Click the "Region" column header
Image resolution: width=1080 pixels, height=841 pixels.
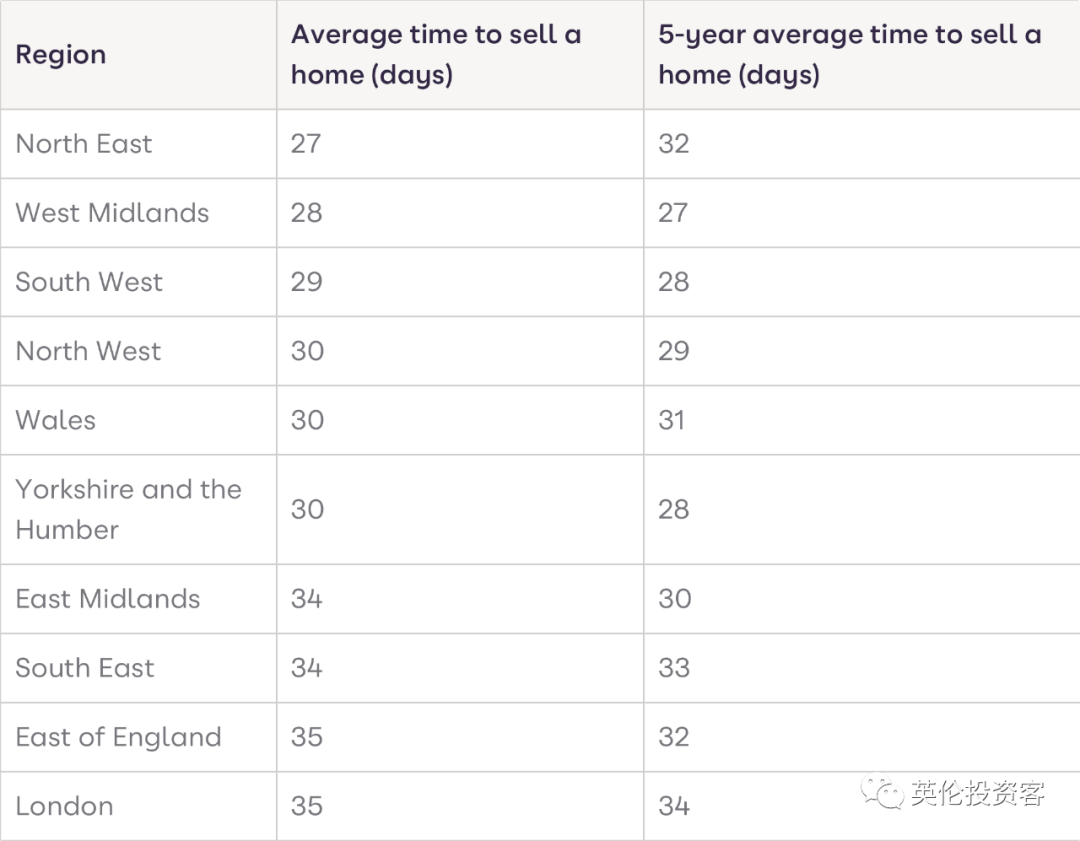coord(61,54)
